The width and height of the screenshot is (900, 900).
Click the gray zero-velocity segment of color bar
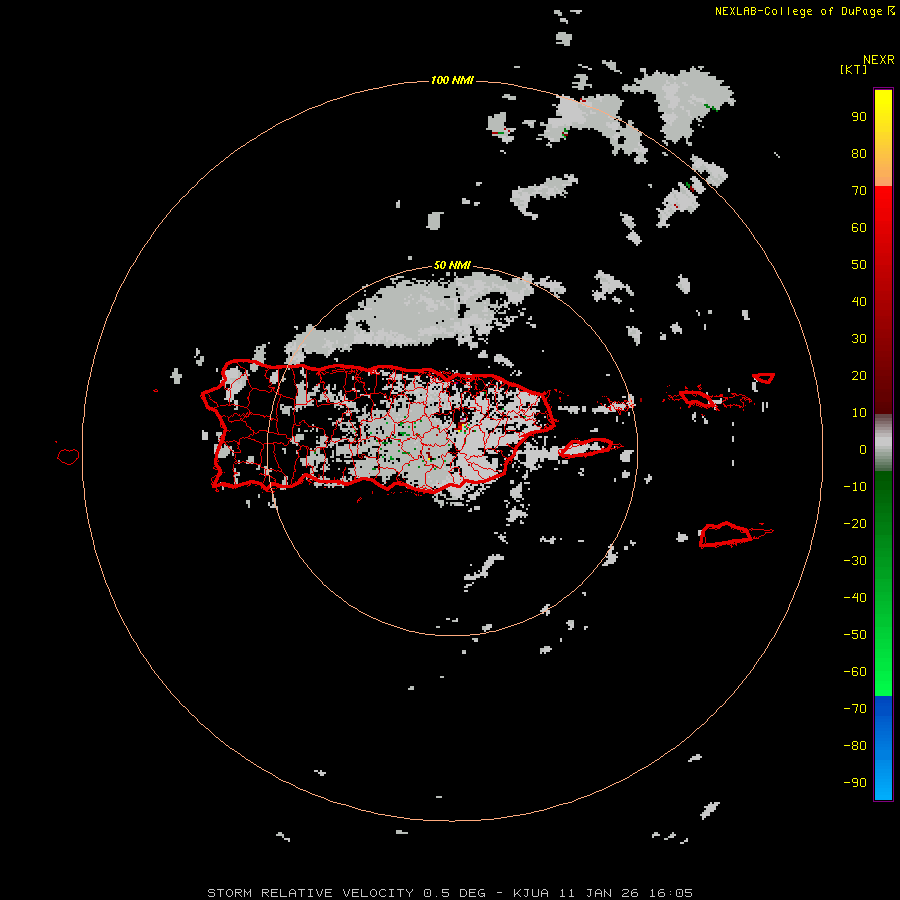click(x=883, y=443)
